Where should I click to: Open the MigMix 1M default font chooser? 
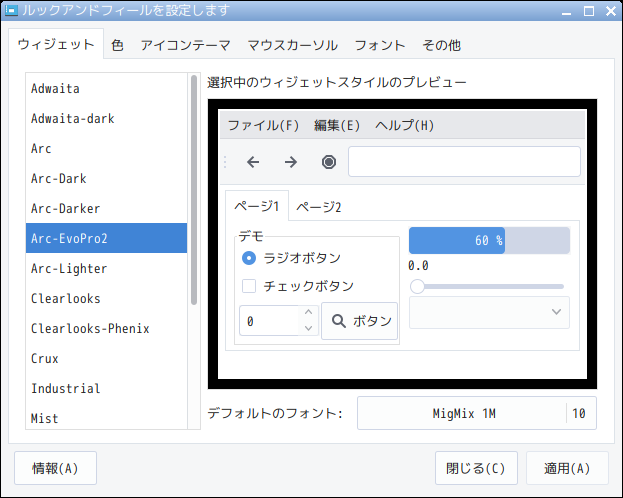tap(477, 413)
